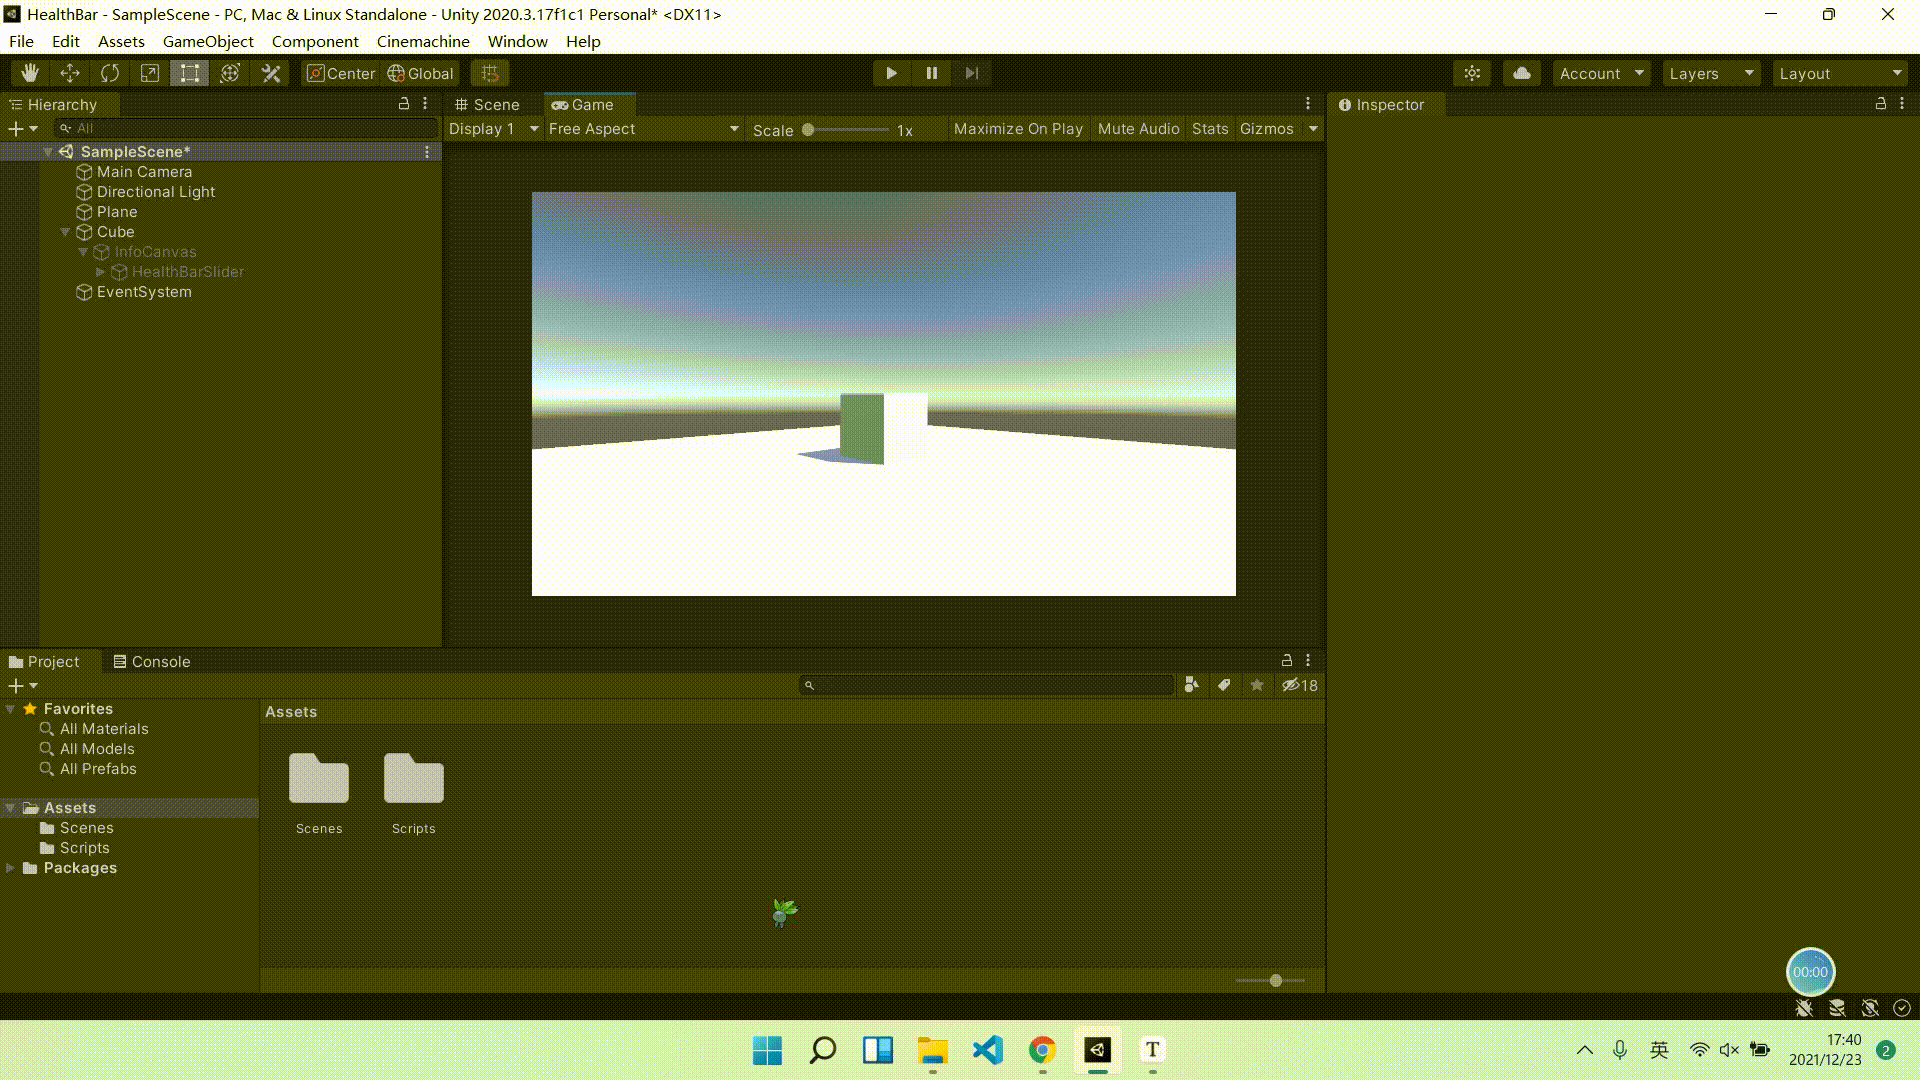The height and width of the screenshot is (1080, 1920).
Task: Open the Gizmos dropdown arrow
Action: coord(1313,129)
